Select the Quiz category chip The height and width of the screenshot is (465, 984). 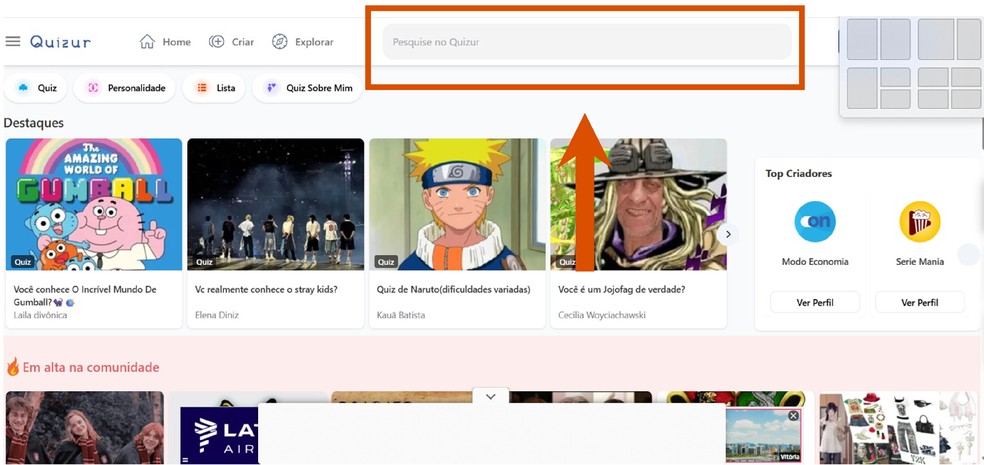pos(36,88)
